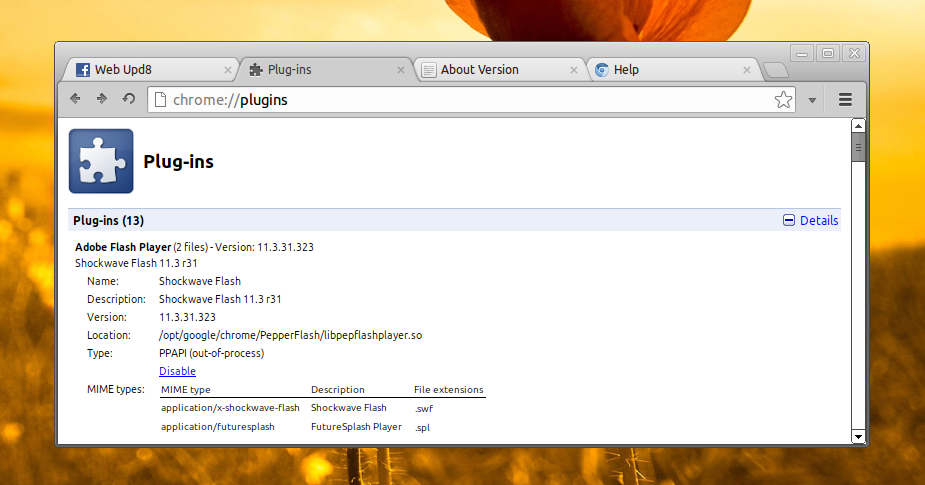Click the FutureSplash Player description cell
This screenshot has height=485, width=925.
356,427
